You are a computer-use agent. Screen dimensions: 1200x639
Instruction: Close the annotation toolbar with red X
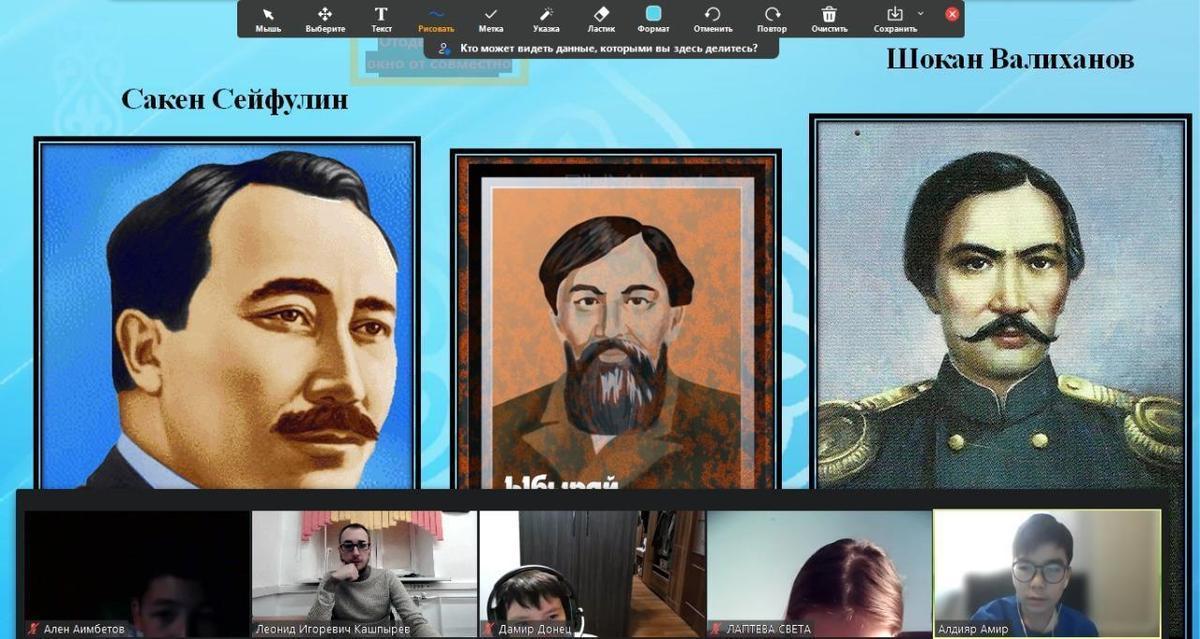pyautogui.click(x=952, y=14)
